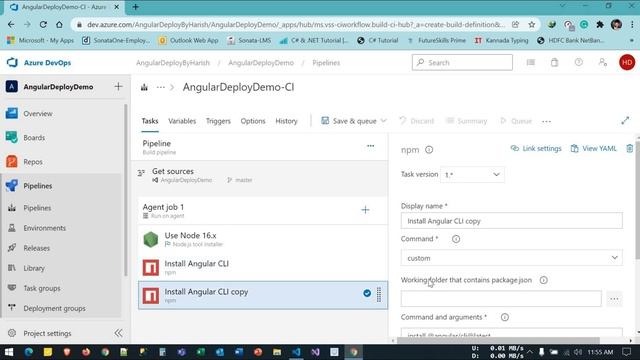Select the Pipelines hub heading

(38, 186)
